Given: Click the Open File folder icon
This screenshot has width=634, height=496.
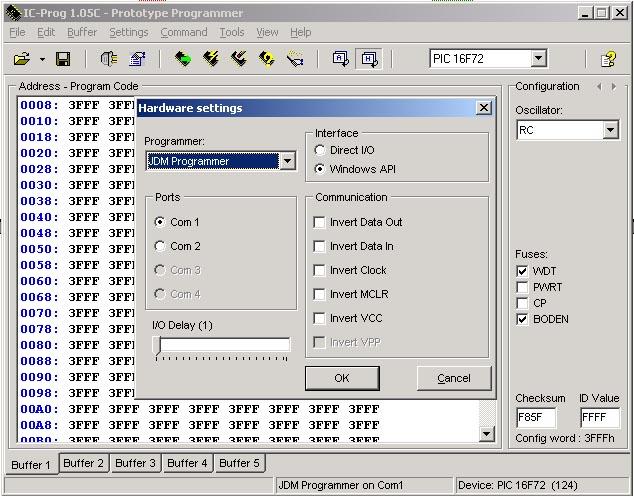Looking at the screenshot, I should (x=21, y=60).
